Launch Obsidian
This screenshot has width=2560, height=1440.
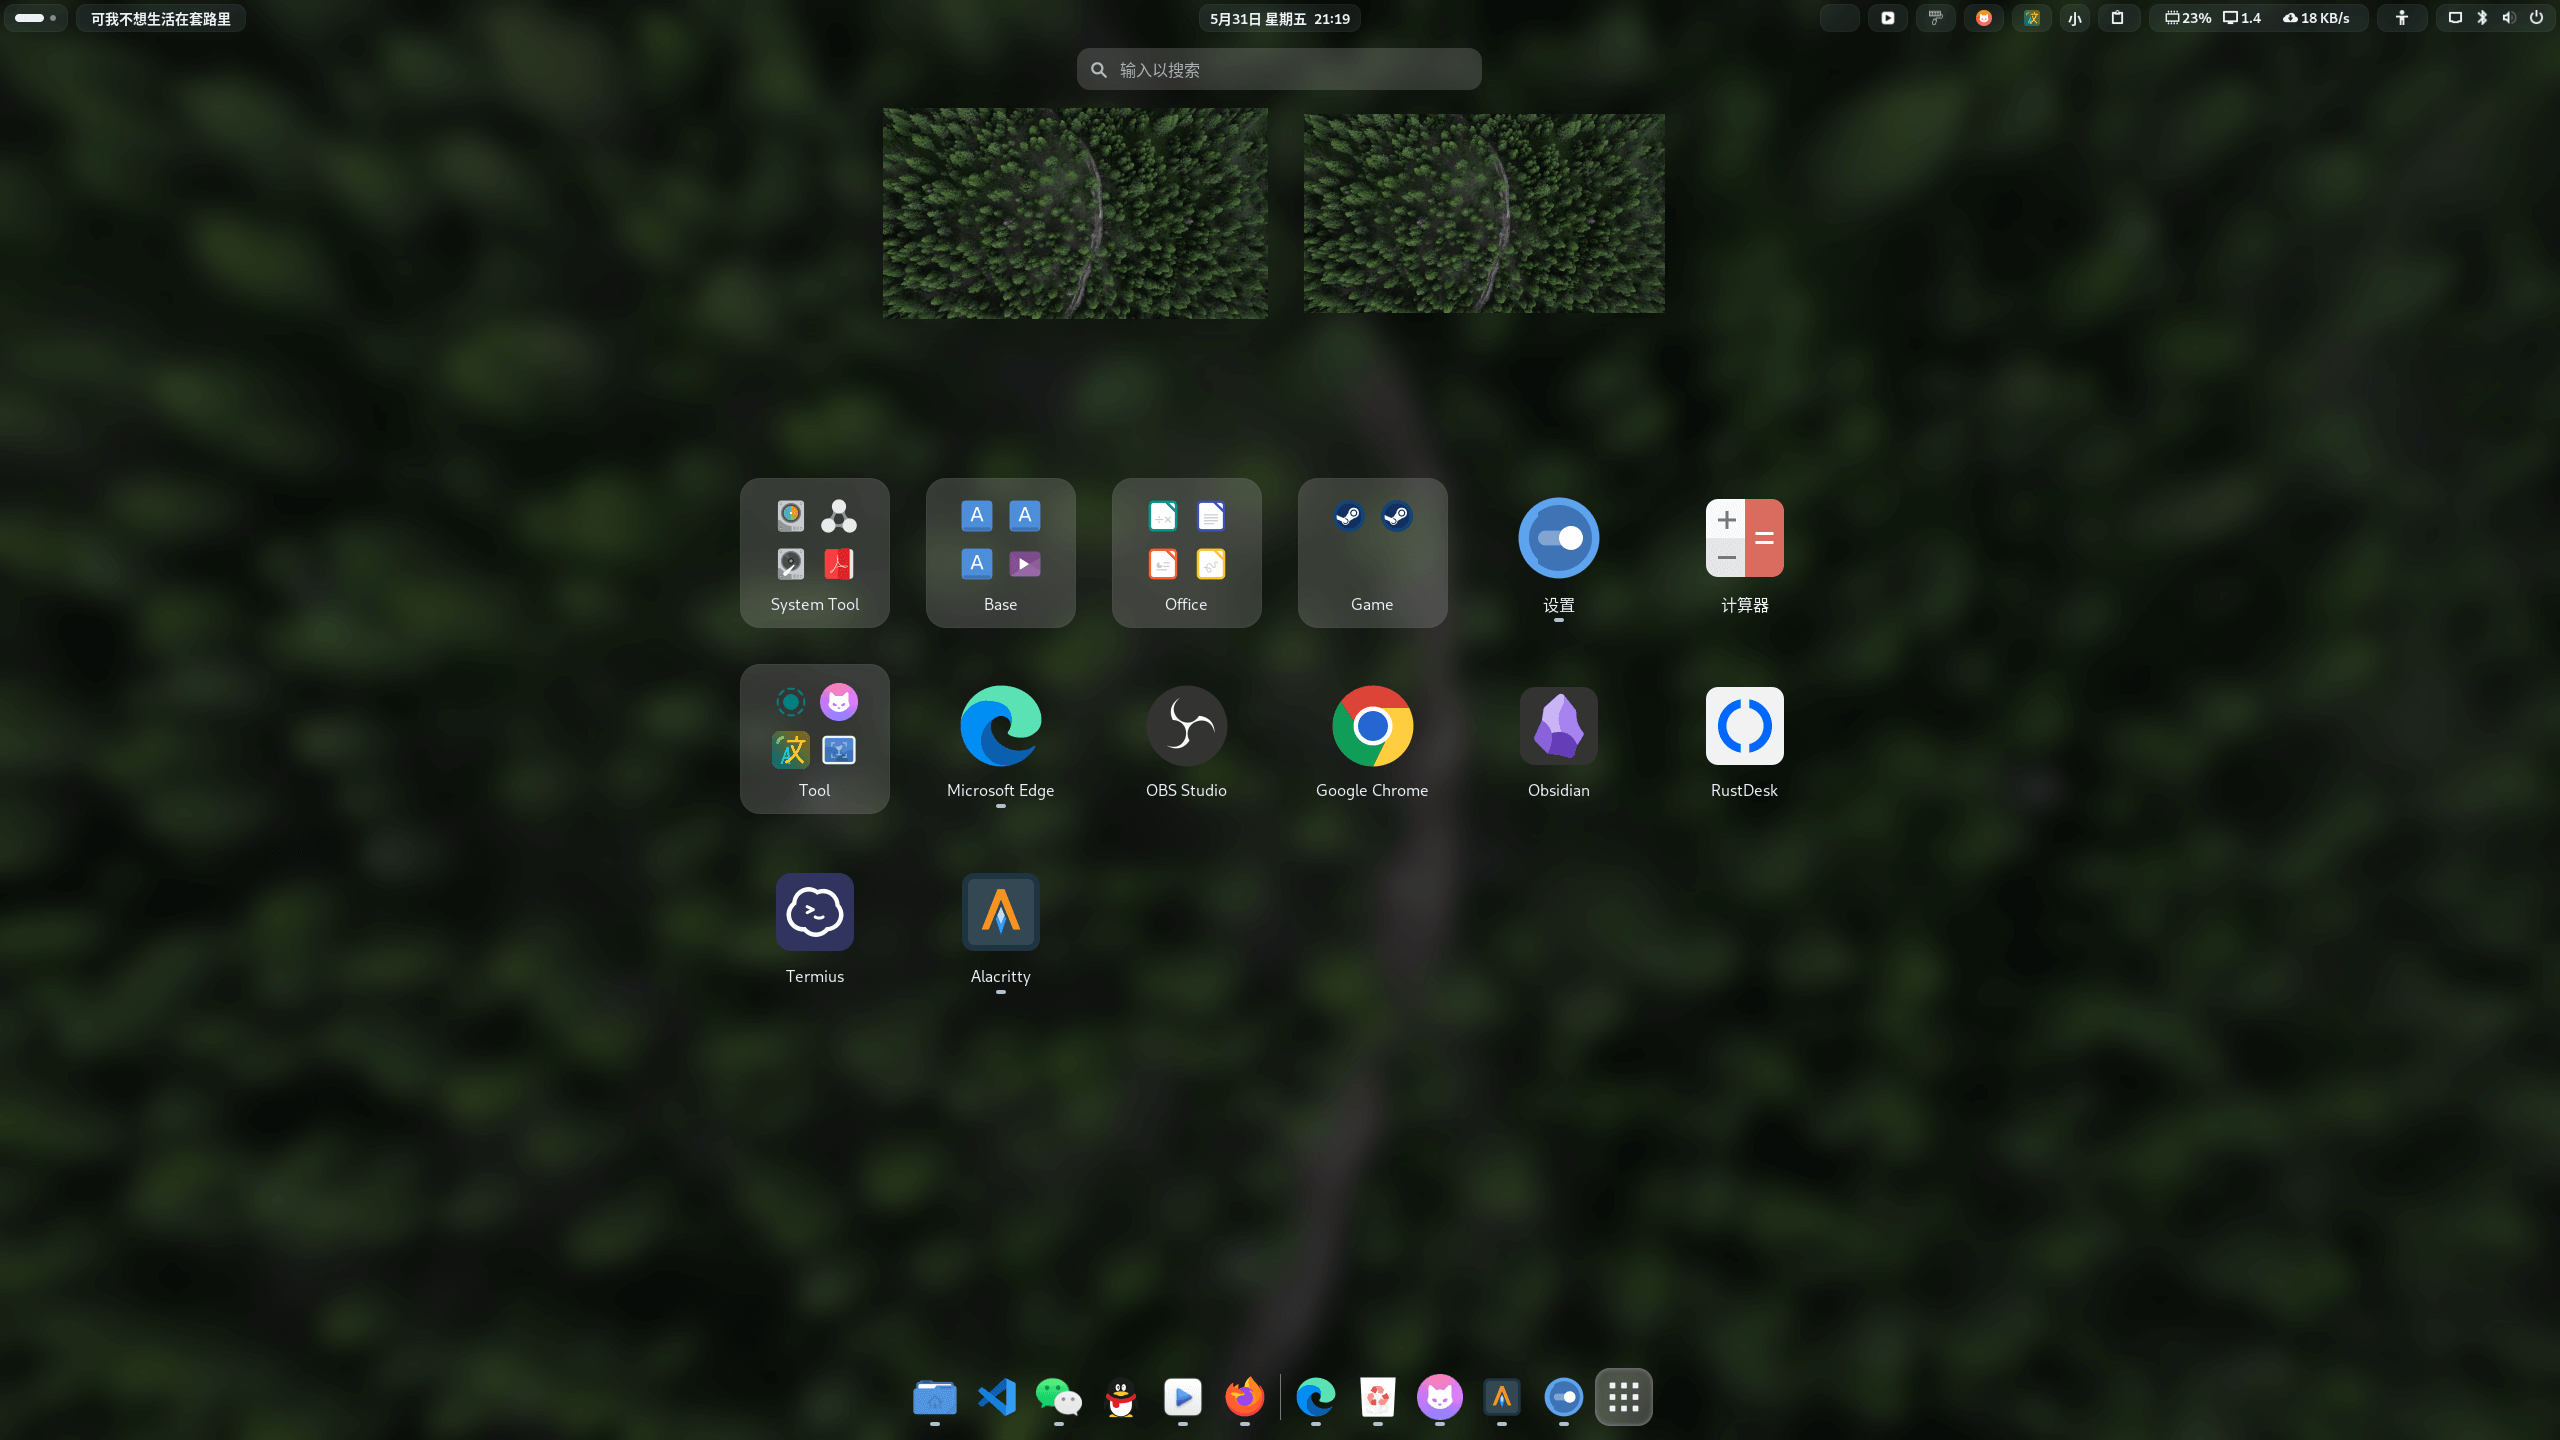pos(1558,738)
